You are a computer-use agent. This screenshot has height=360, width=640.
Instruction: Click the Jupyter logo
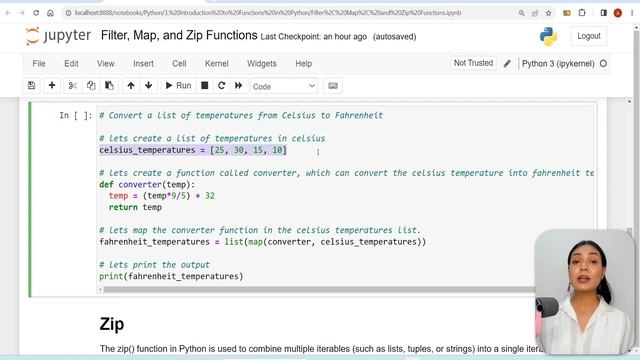click(x=58, y=36)
